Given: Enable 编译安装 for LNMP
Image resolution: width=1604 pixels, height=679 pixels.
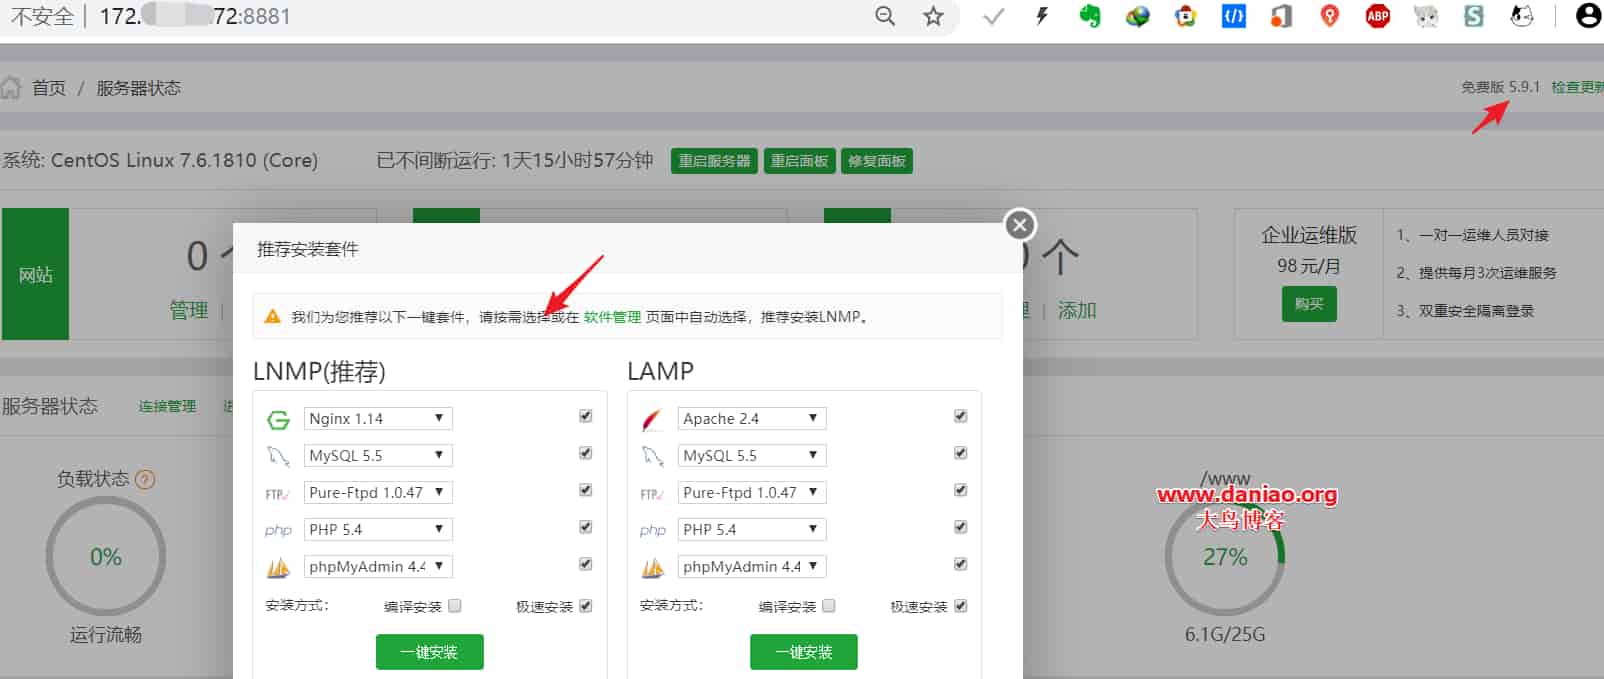Looking at the screenshot, I should (455, 605).
